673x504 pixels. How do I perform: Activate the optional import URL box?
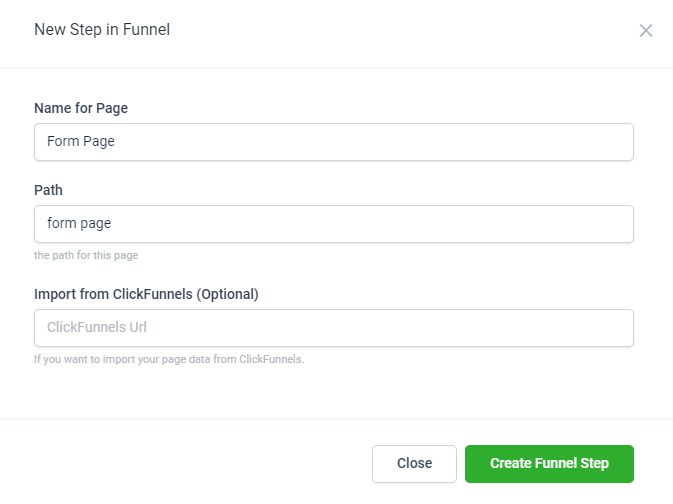333,328
